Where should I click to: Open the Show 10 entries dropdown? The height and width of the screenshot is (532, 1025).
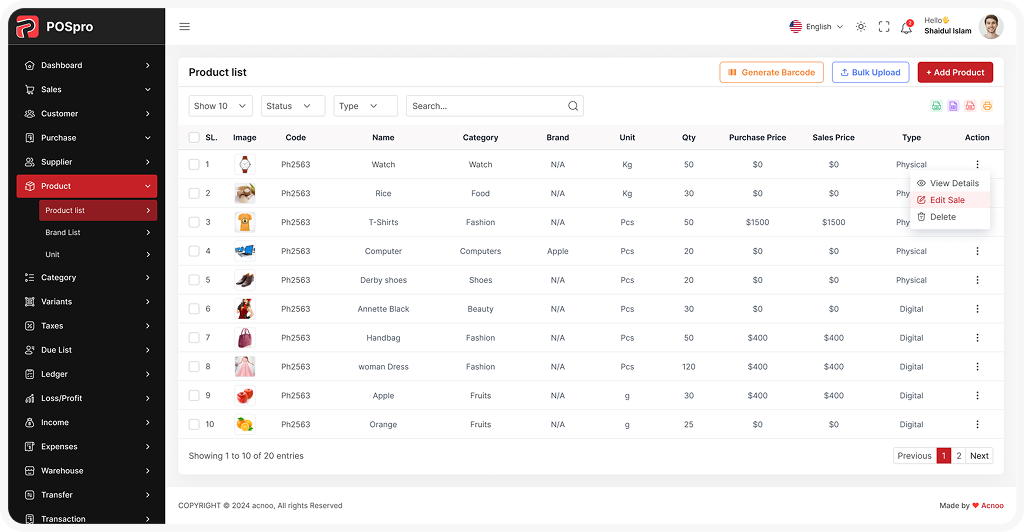click(220, 106)
